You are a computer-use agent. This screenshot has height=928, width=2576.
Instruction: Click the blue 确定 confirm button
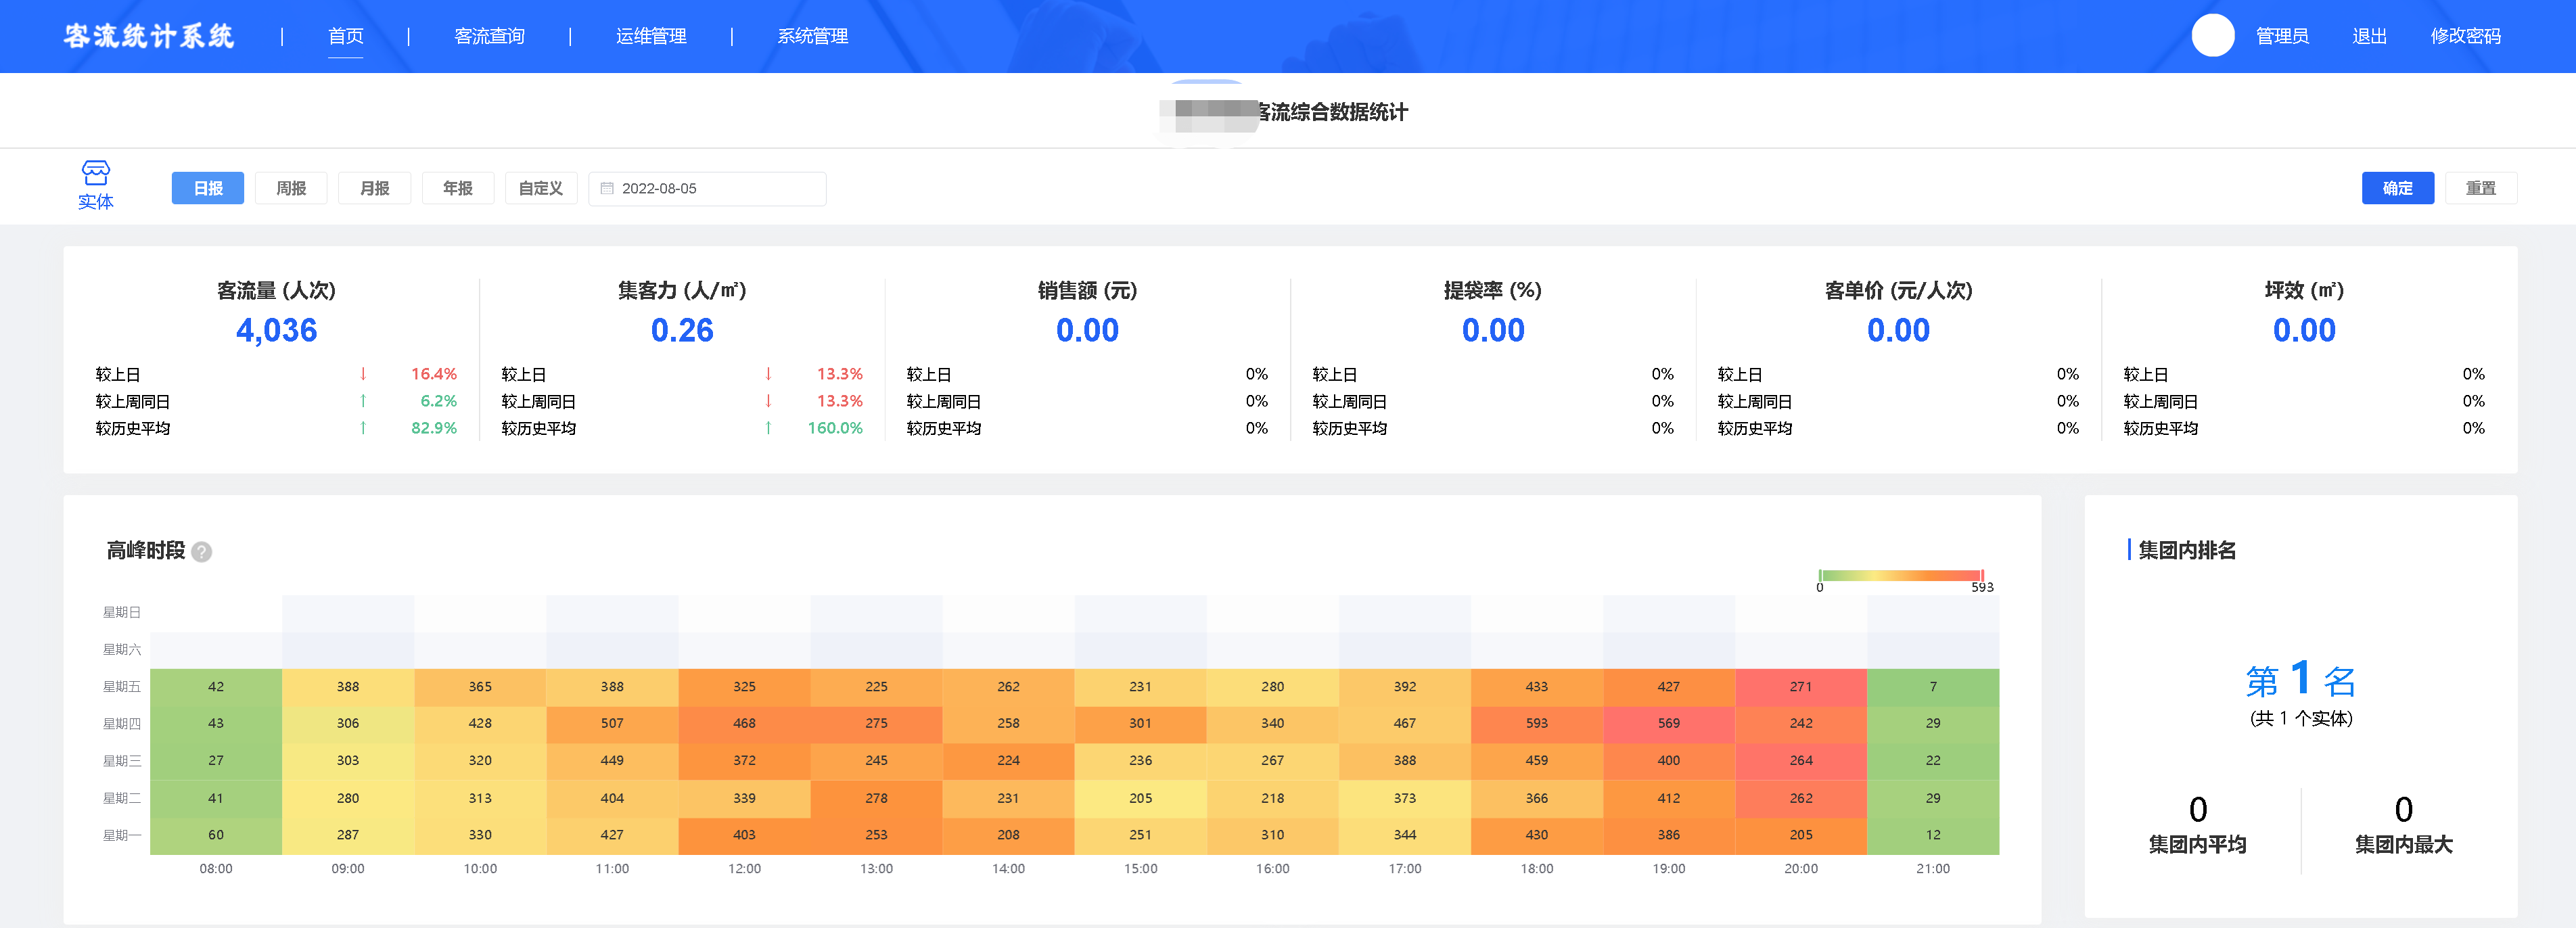pos(2397,188)
